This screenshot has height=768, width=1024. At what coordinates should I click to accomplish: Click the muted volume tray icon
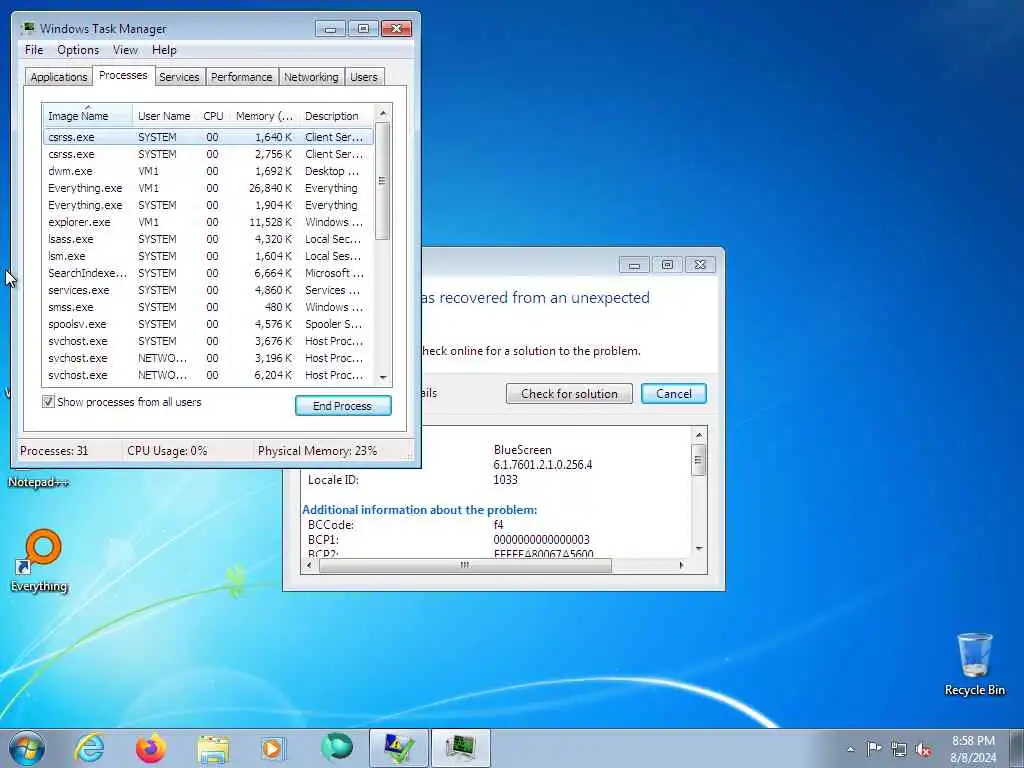pos(923,749)
